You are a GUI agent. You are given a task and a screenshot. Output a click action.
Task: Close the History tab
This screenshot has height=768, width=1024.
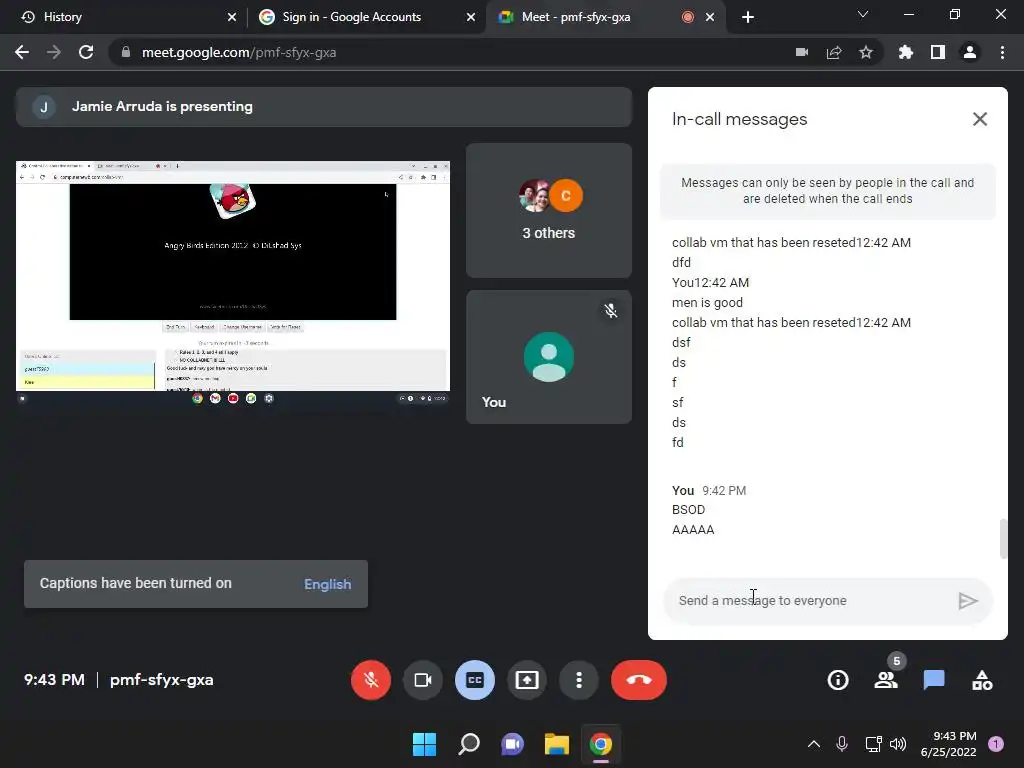(x=232, y=17)
